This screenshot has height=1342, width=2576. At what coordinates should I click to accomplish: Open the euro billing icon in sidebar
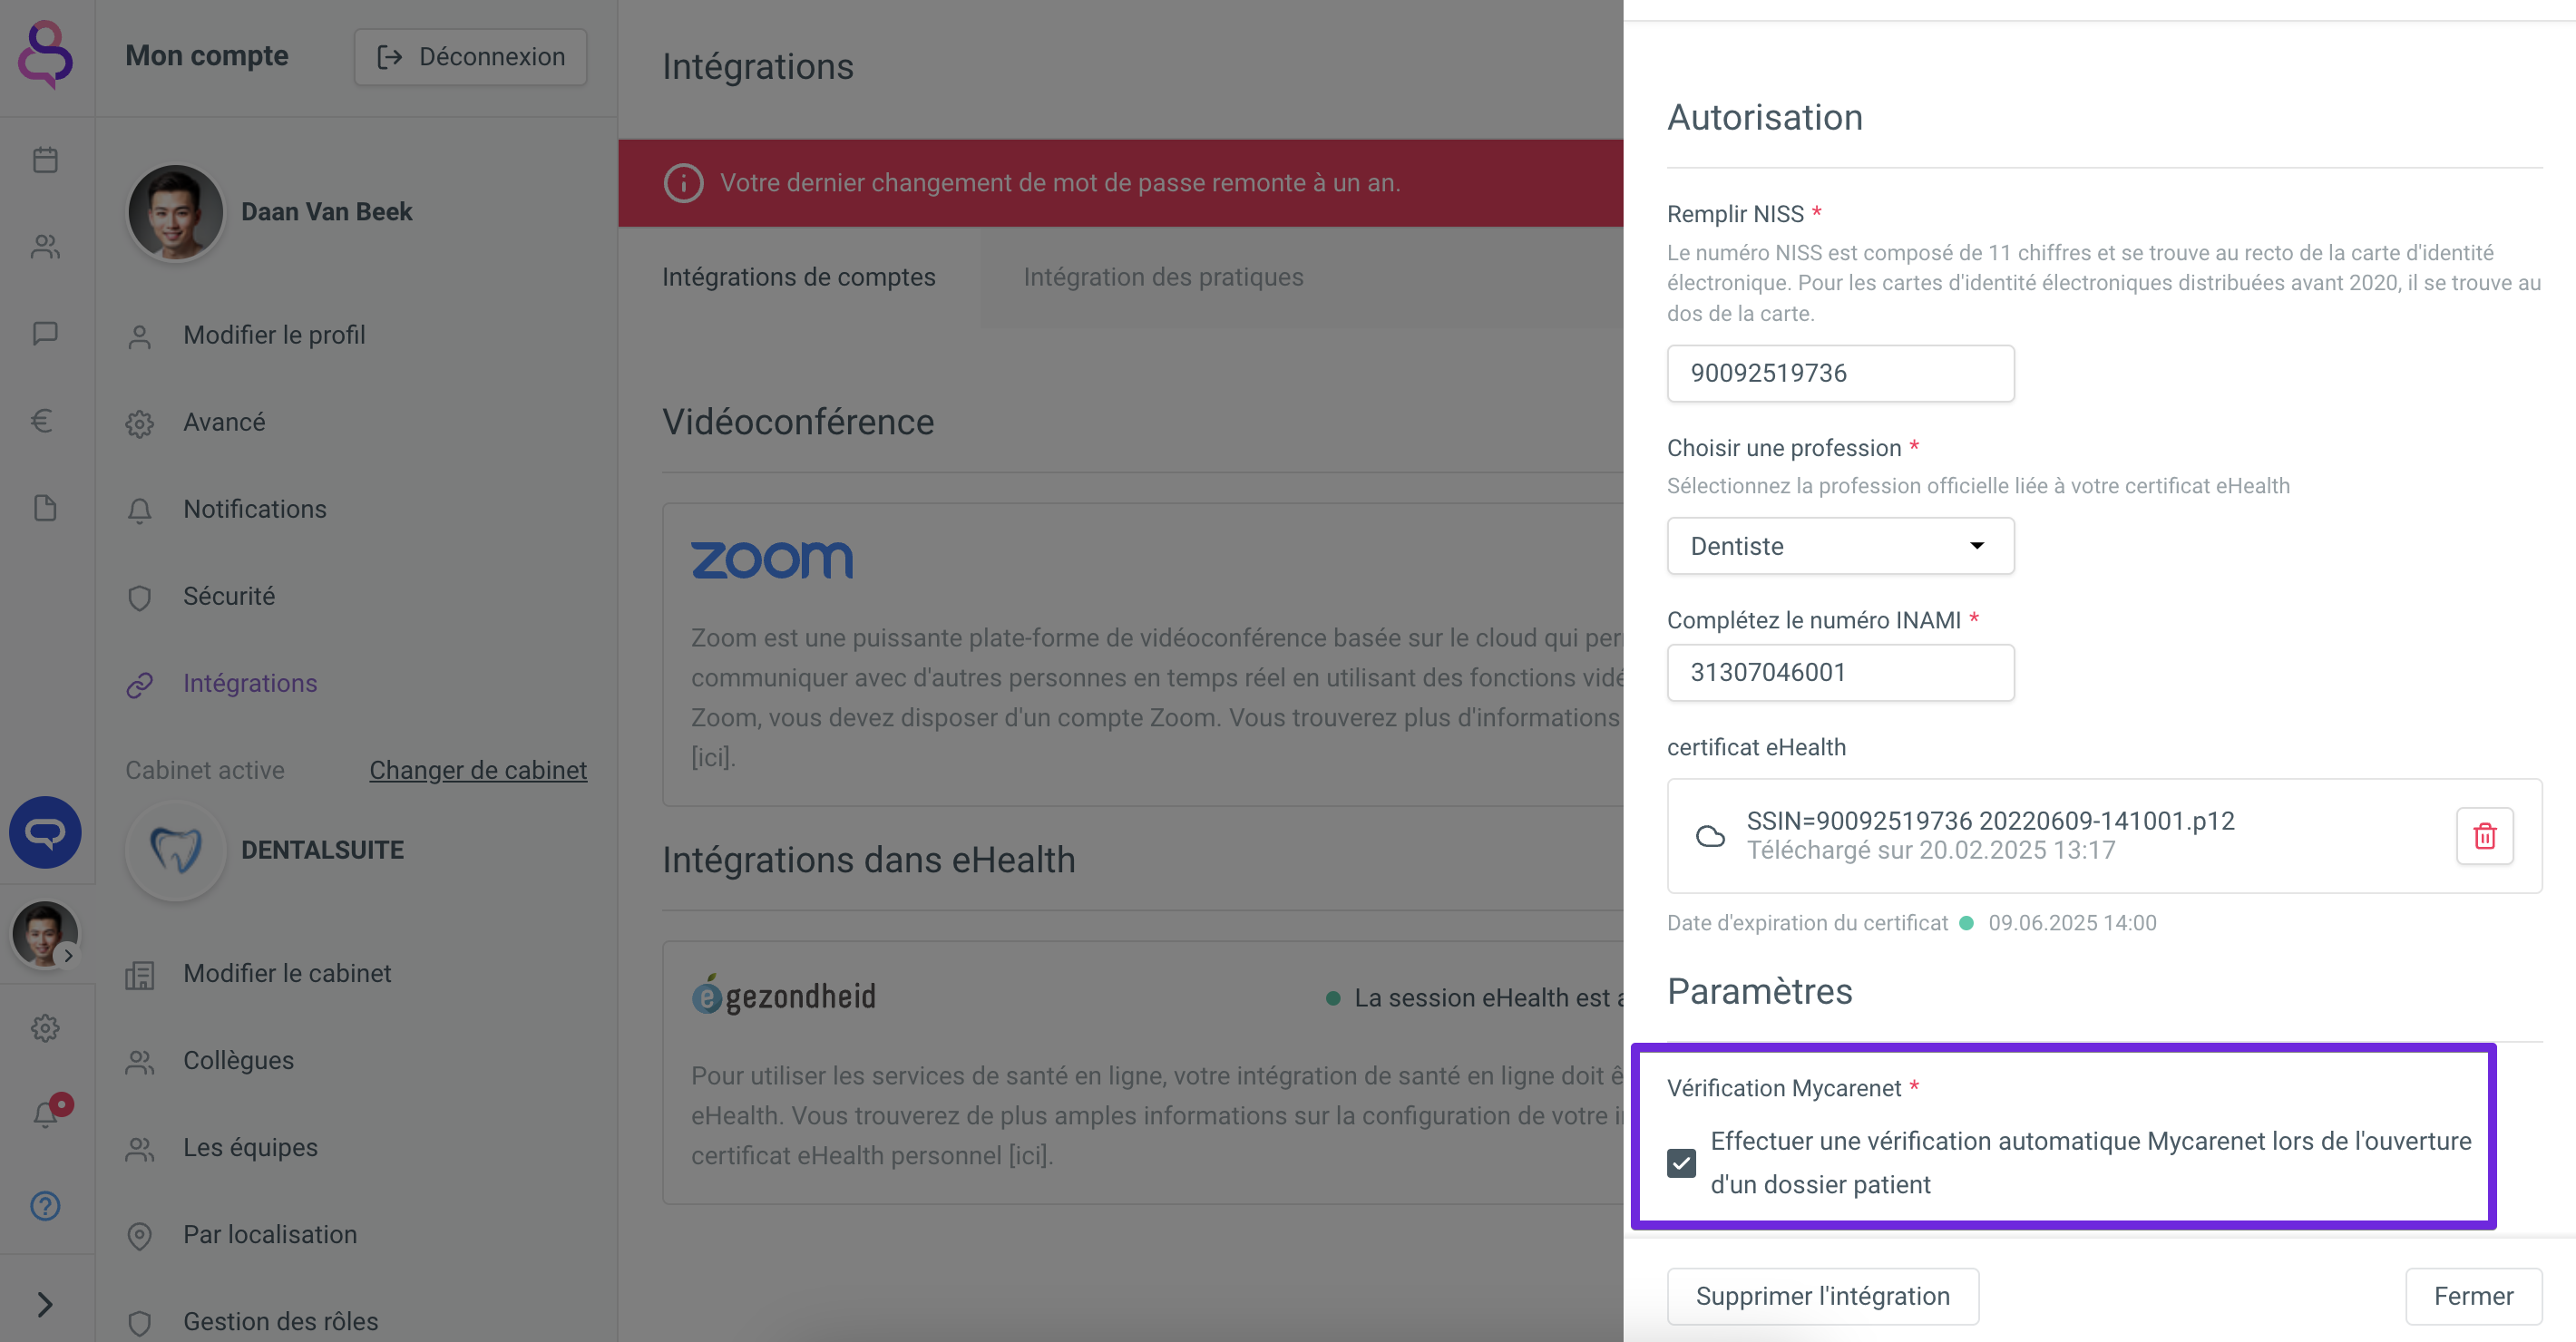tap(42, 420)
